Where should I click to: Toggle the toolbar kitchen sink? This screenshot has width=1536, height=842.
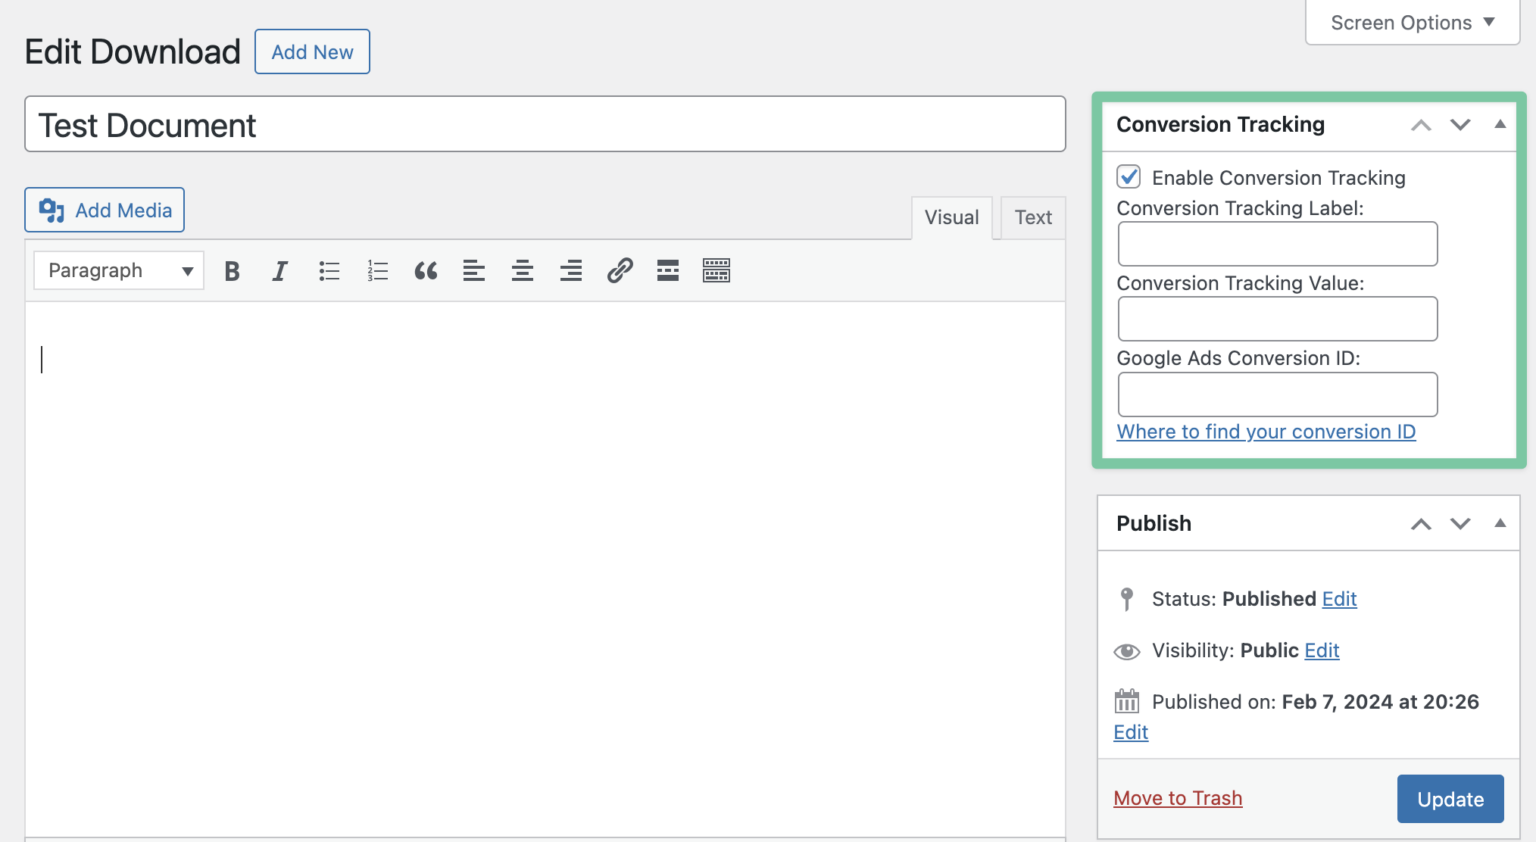coord(716,271)
